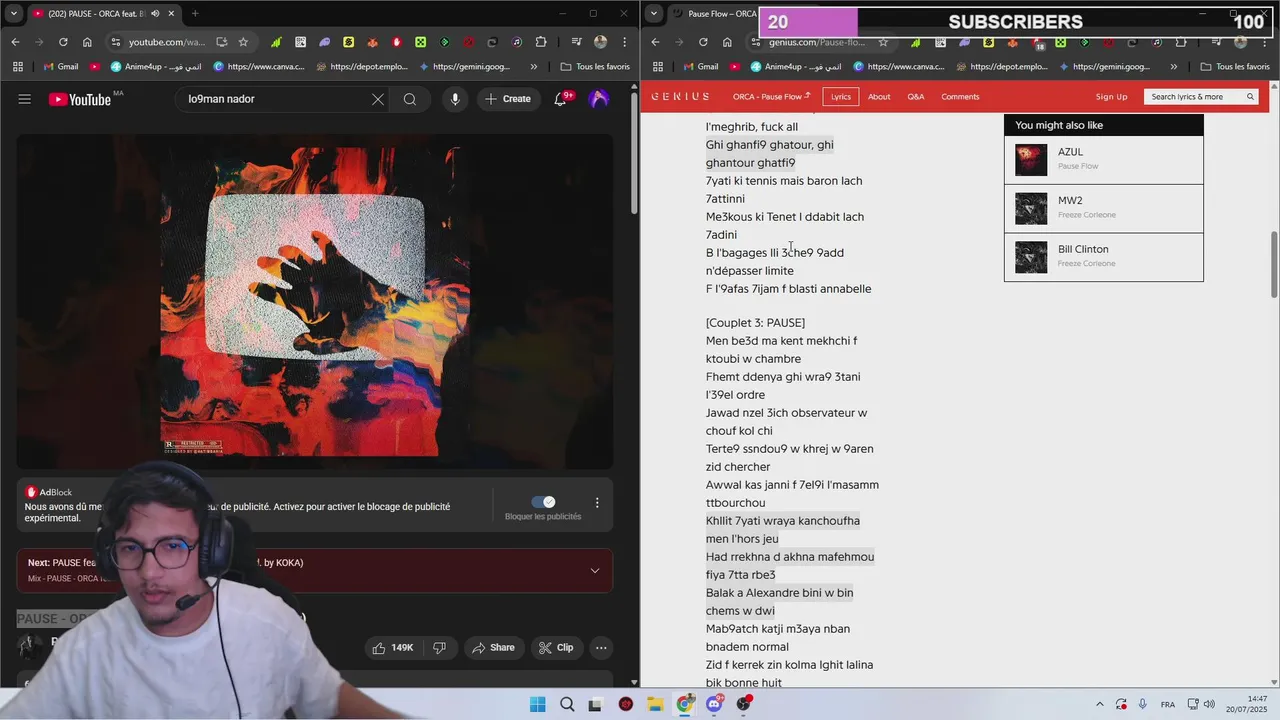Image resolution: width=1280 pixels, height=720 pixels.
Task: Go back in the YouTube browser window
Action: [x=15, y=42]
